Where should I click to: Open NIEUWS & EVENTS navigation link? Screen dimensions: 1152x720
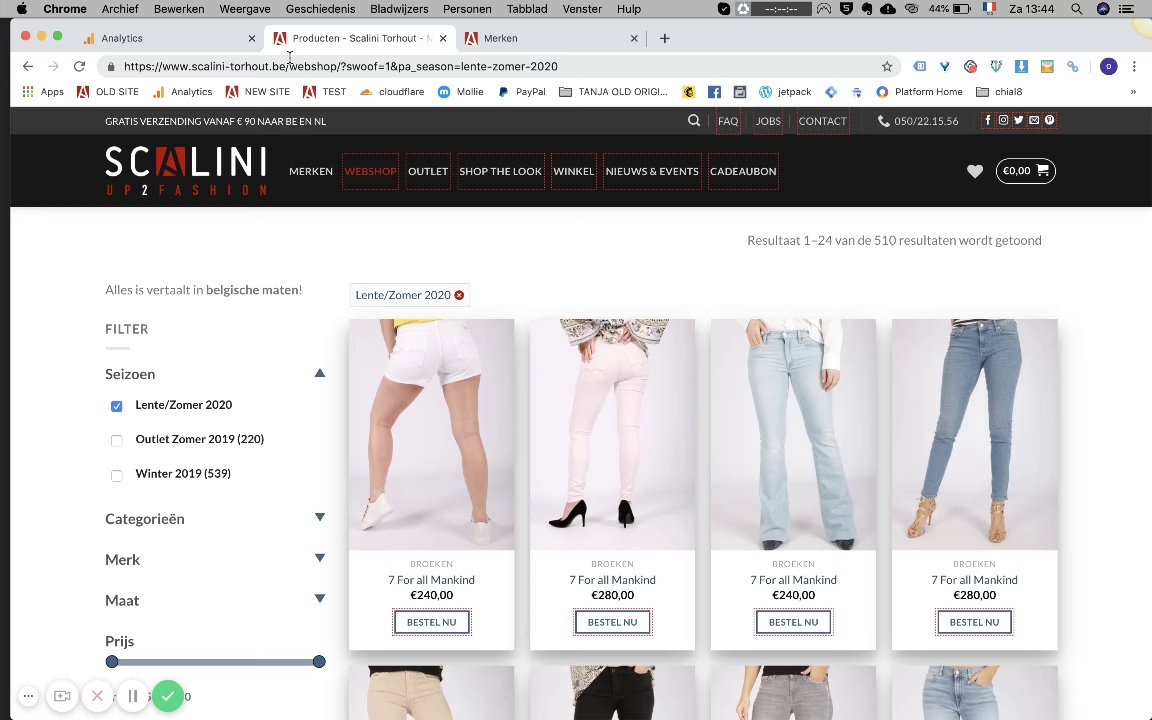(652, 171)
